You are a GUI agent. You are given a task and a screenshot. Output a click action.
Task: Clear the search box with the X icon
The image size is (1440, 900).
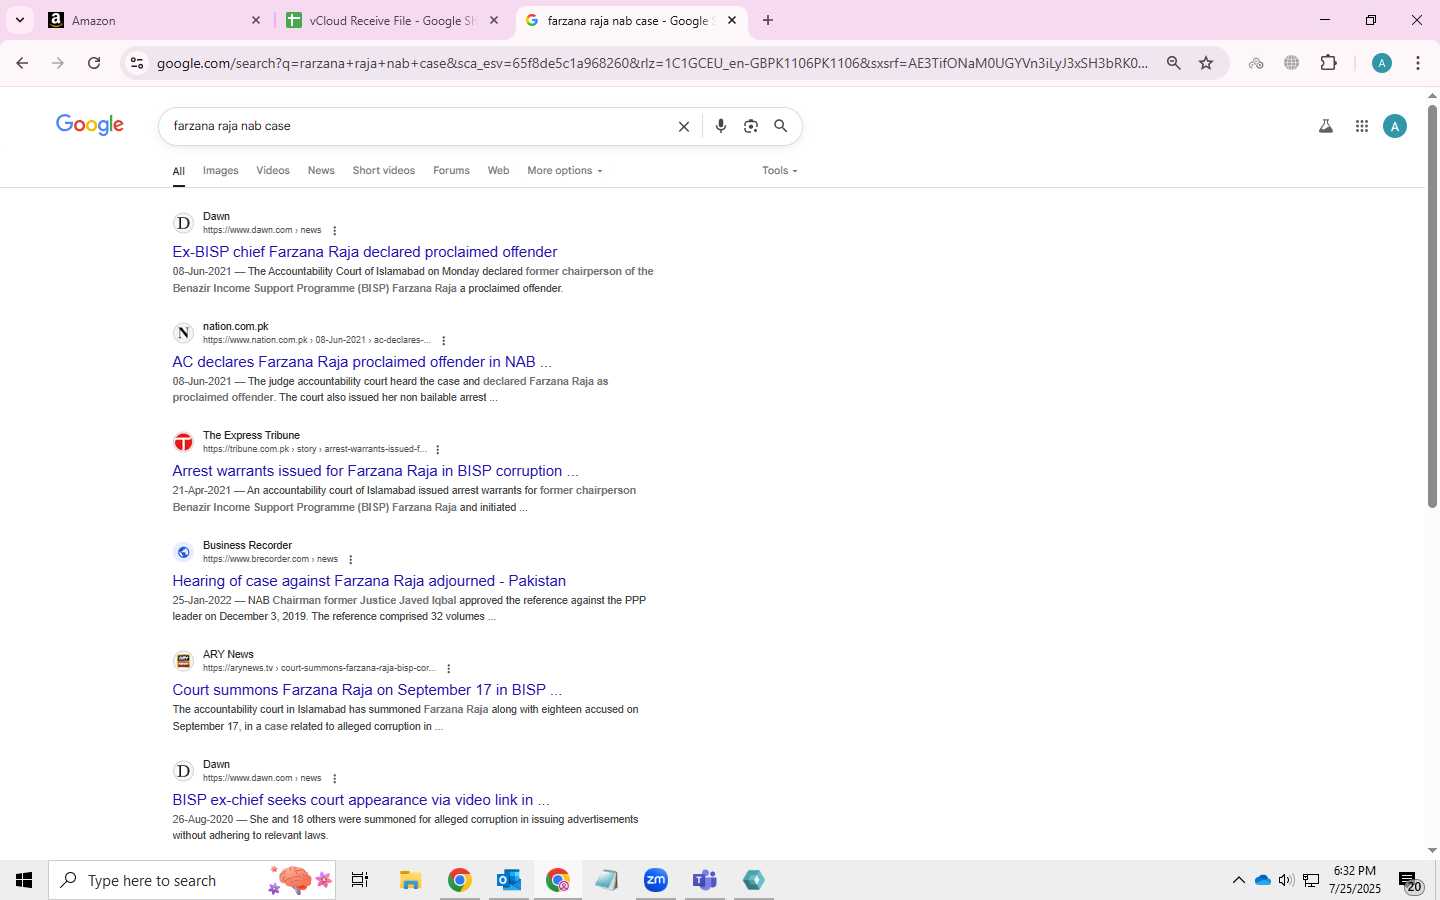684,127
